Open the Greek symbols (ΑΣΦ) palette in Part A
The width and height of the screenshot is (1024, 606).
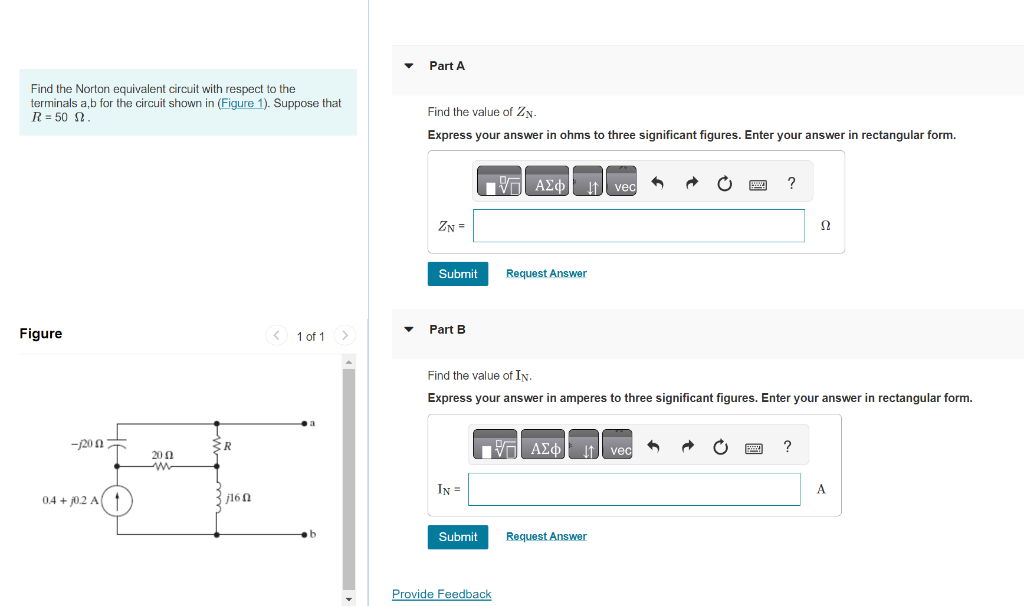(544, 182)
